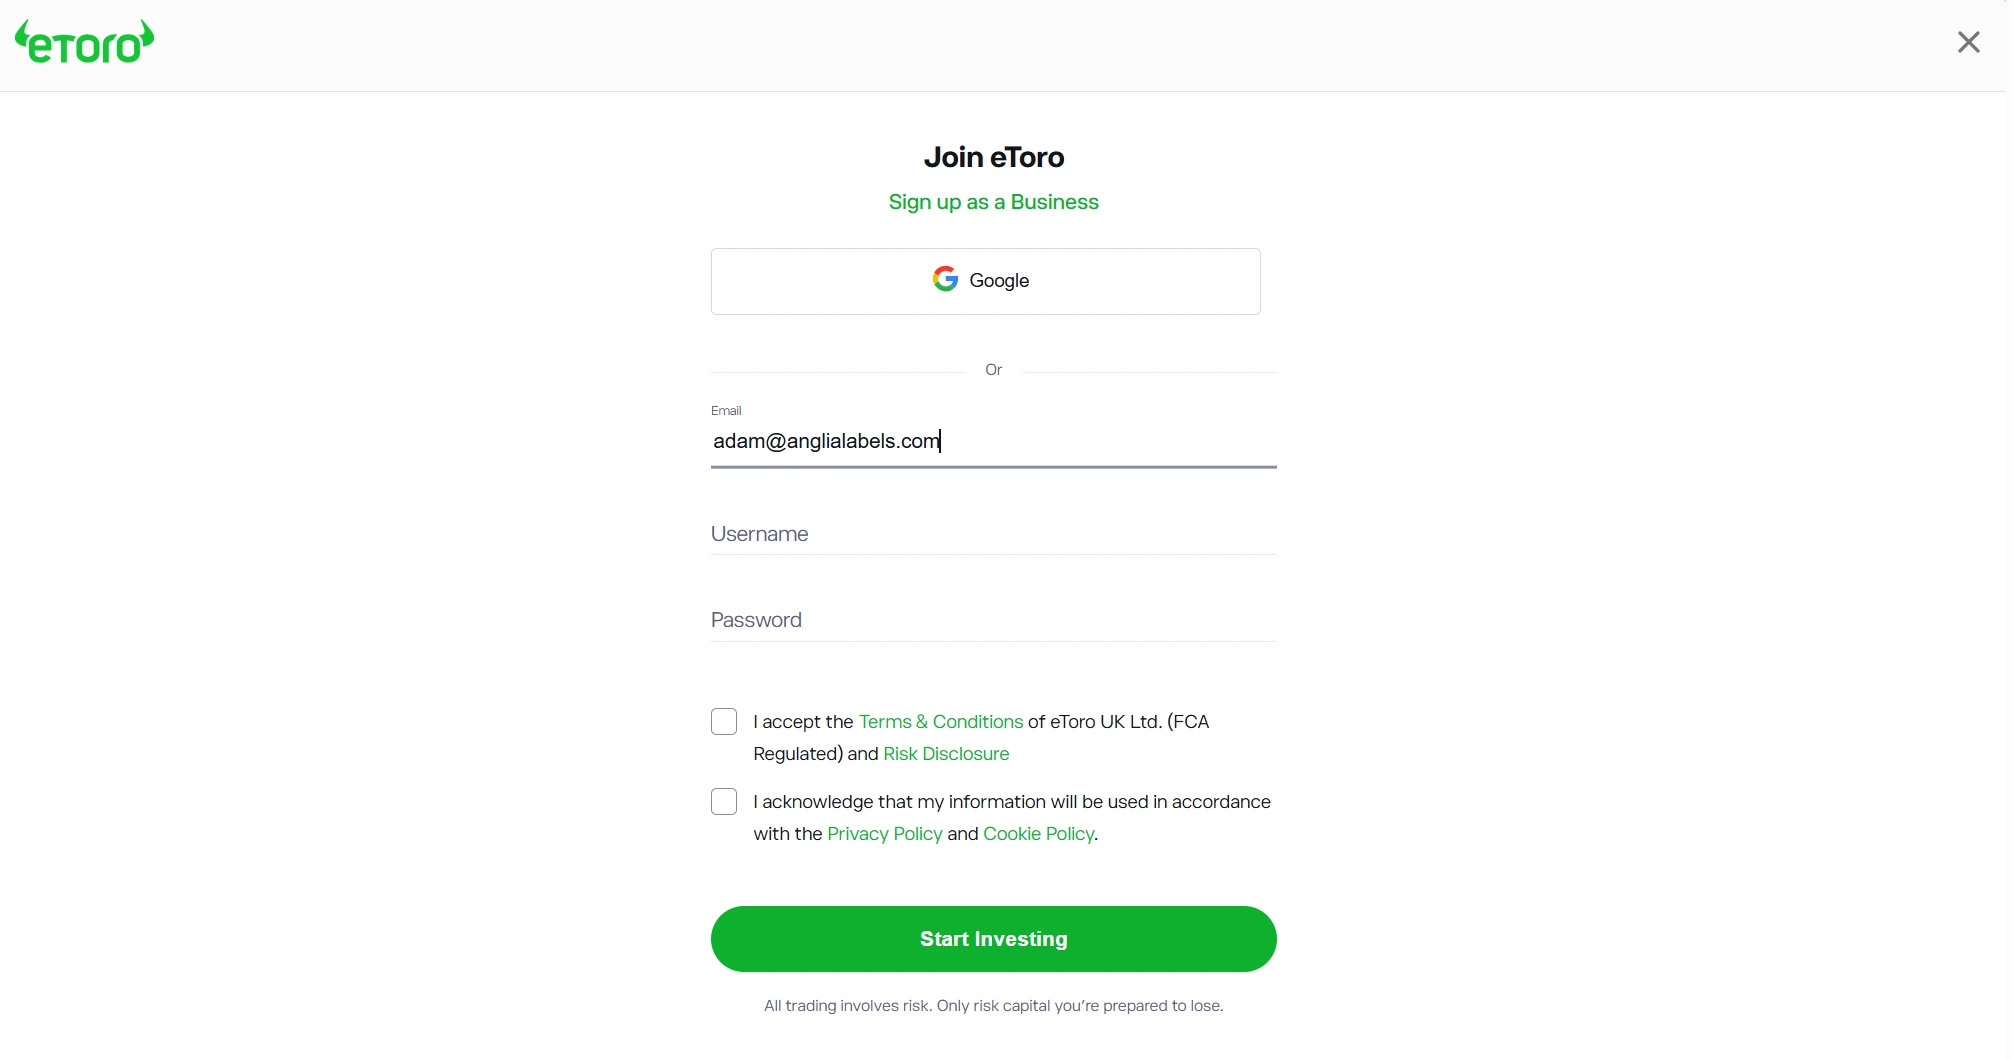Viewport: 2012px width, 1060px height.
Task: Open the Terms & Conditions link
Action: [940, 722]
